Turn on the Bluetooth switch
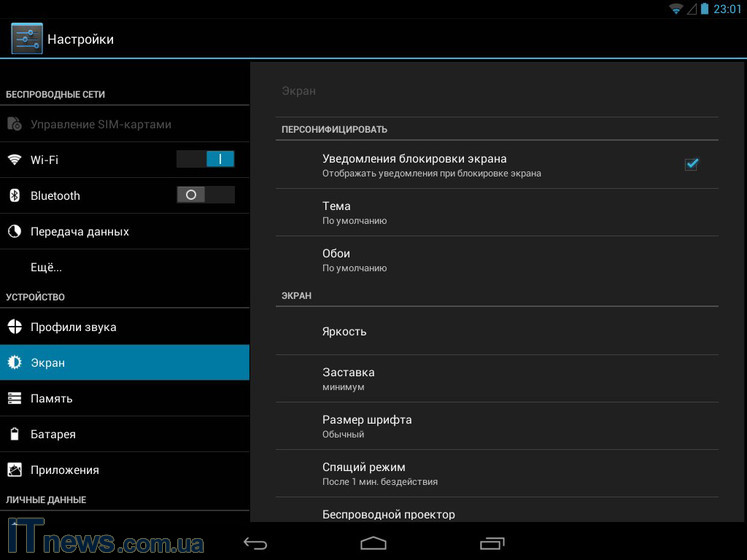 tap(205, 195)
